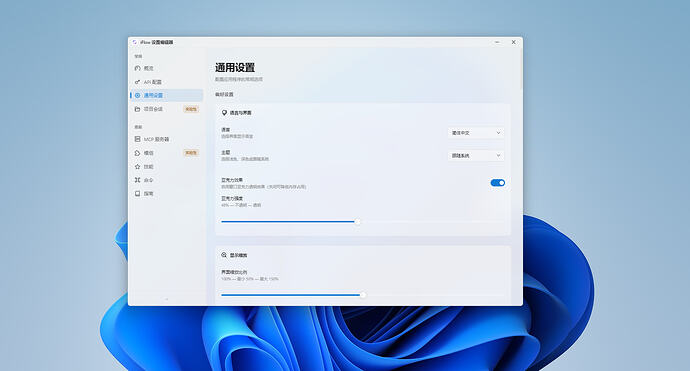Select 通用设置 in the sidebar
The height and width of the screenshot is (371, 690).
[x=167, y=95]
